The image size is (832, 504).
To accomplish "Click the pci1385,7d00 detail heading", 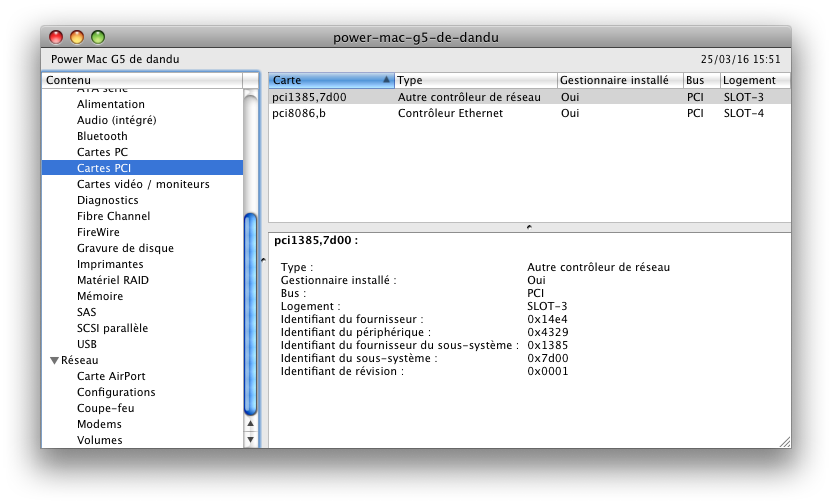I will pos(316,240).
